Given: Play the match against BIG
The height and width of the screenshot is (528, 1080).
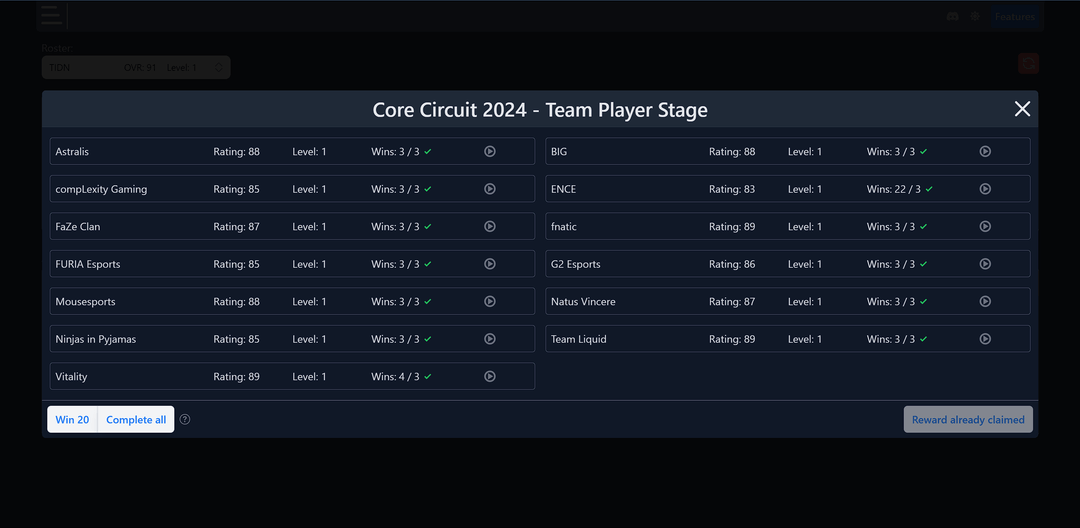Looking at the screenshot, I should pos(985,152).
